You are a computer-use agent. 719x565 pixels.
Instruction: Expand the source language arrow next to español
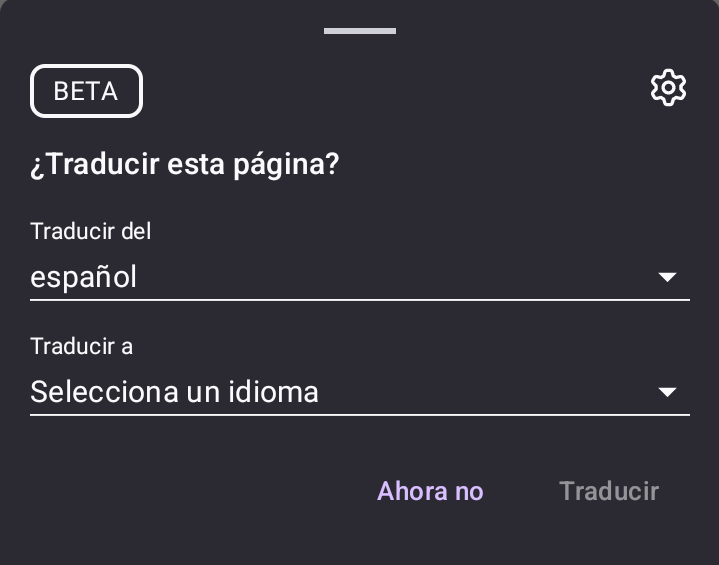pyautogui.click(x=667, y=277)
